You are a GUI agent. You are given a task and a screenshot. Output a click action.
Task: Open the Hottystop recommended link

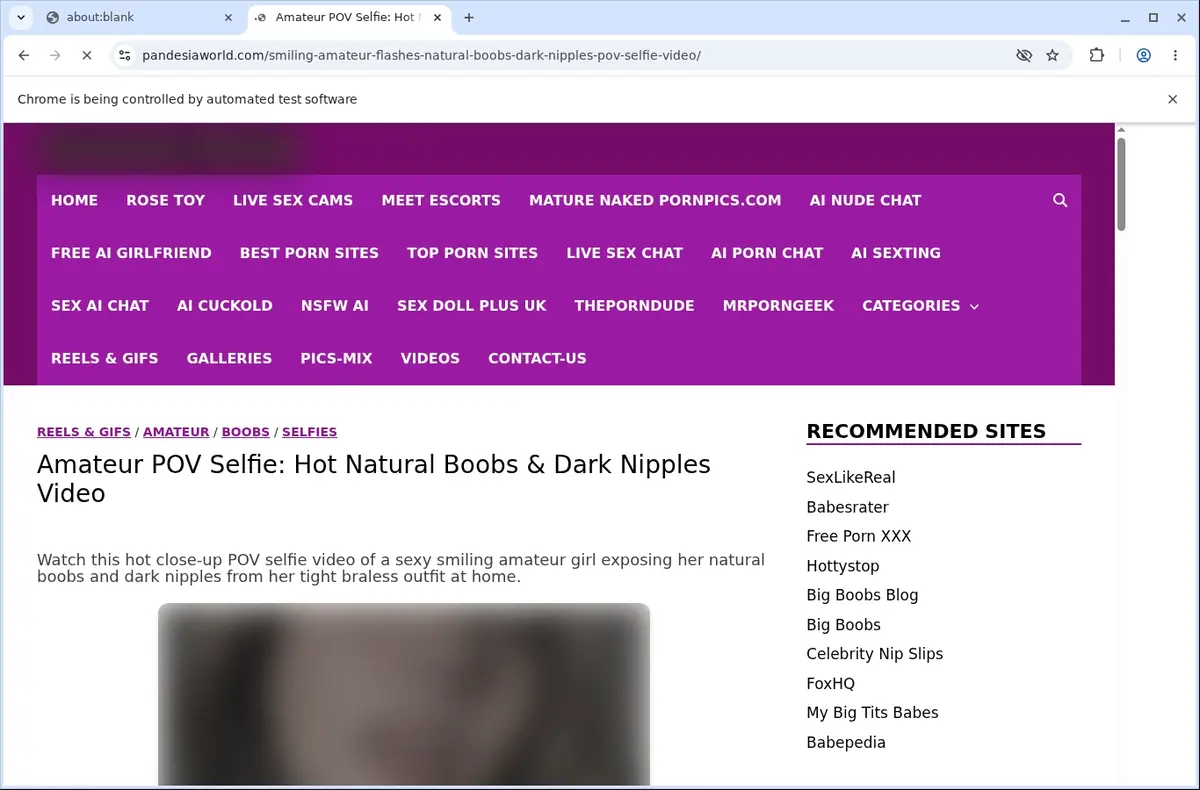point(843,566)
